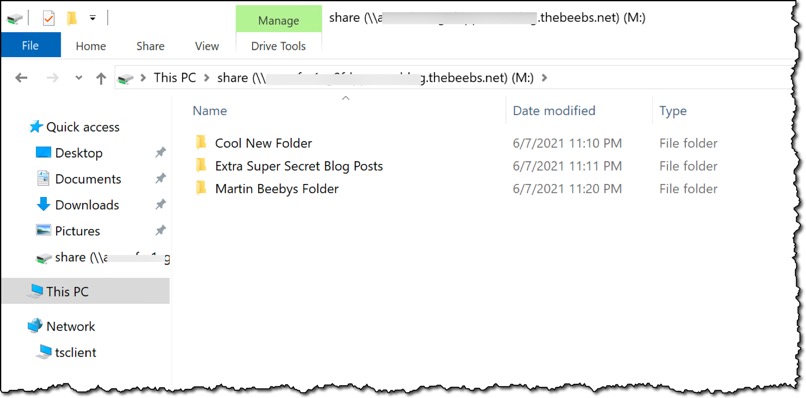
Task: Open the Customize Quick Access Toolbar dropdown arrow
Action: click(x=93, y=18)
